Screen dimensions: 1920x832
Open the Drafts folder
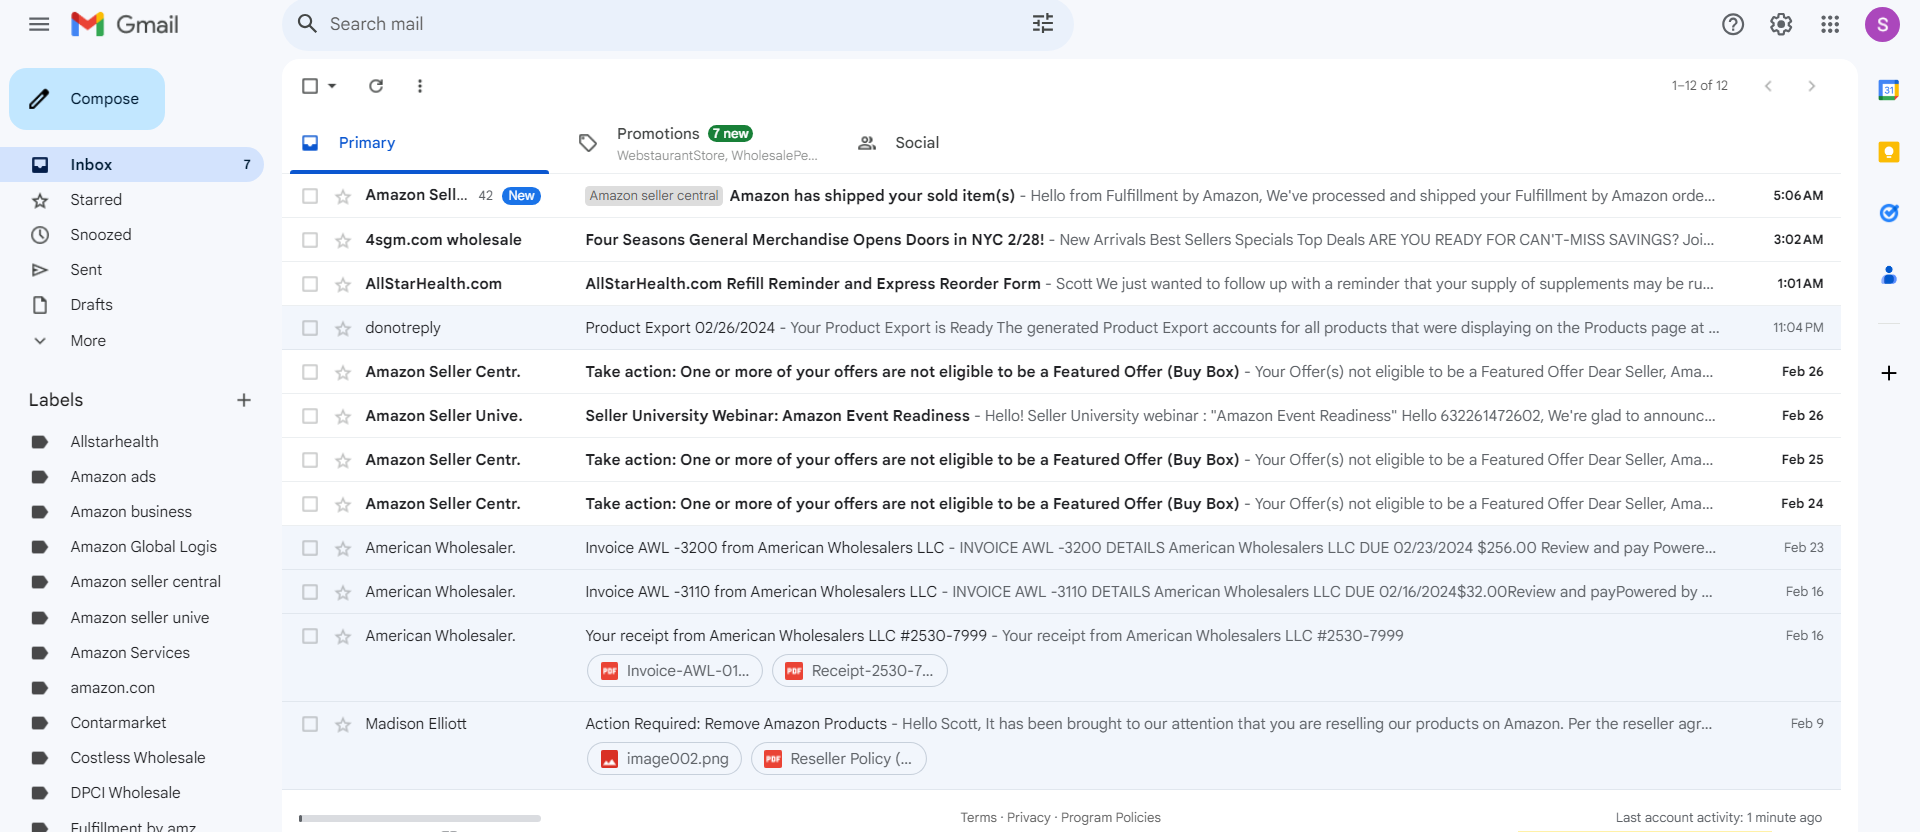click(x=132, y=305)
